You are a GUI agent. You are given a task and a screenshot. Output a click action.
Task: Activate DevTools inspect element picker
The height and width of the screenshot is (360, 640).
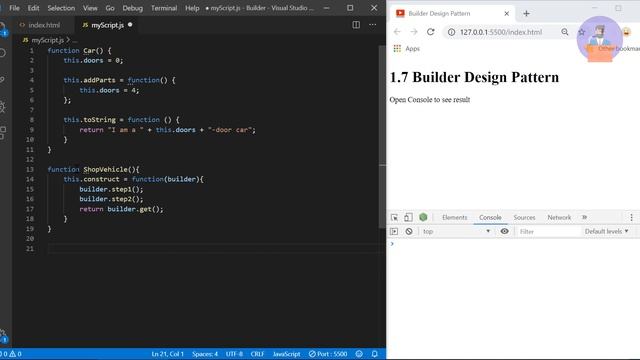point(394,218)
